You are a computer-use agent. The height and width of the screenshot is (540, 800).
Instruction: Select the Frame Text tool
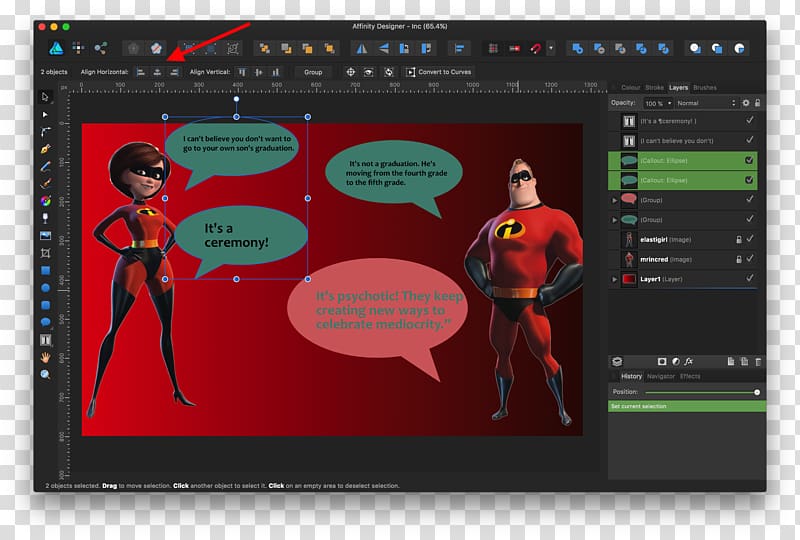point(45,340)
